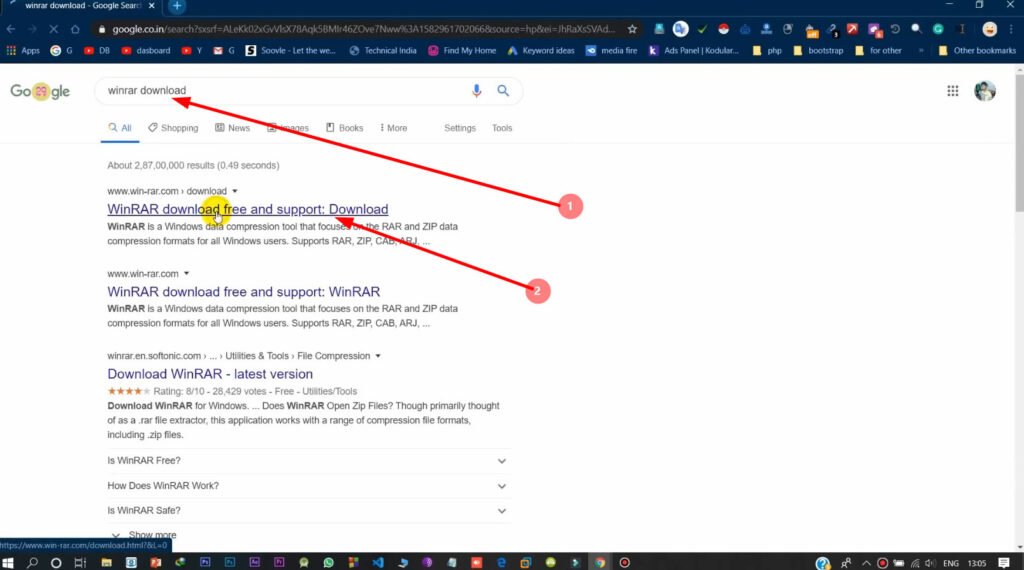
Task: Open the Keyword ideas bookmark
Action: point(541,50)
